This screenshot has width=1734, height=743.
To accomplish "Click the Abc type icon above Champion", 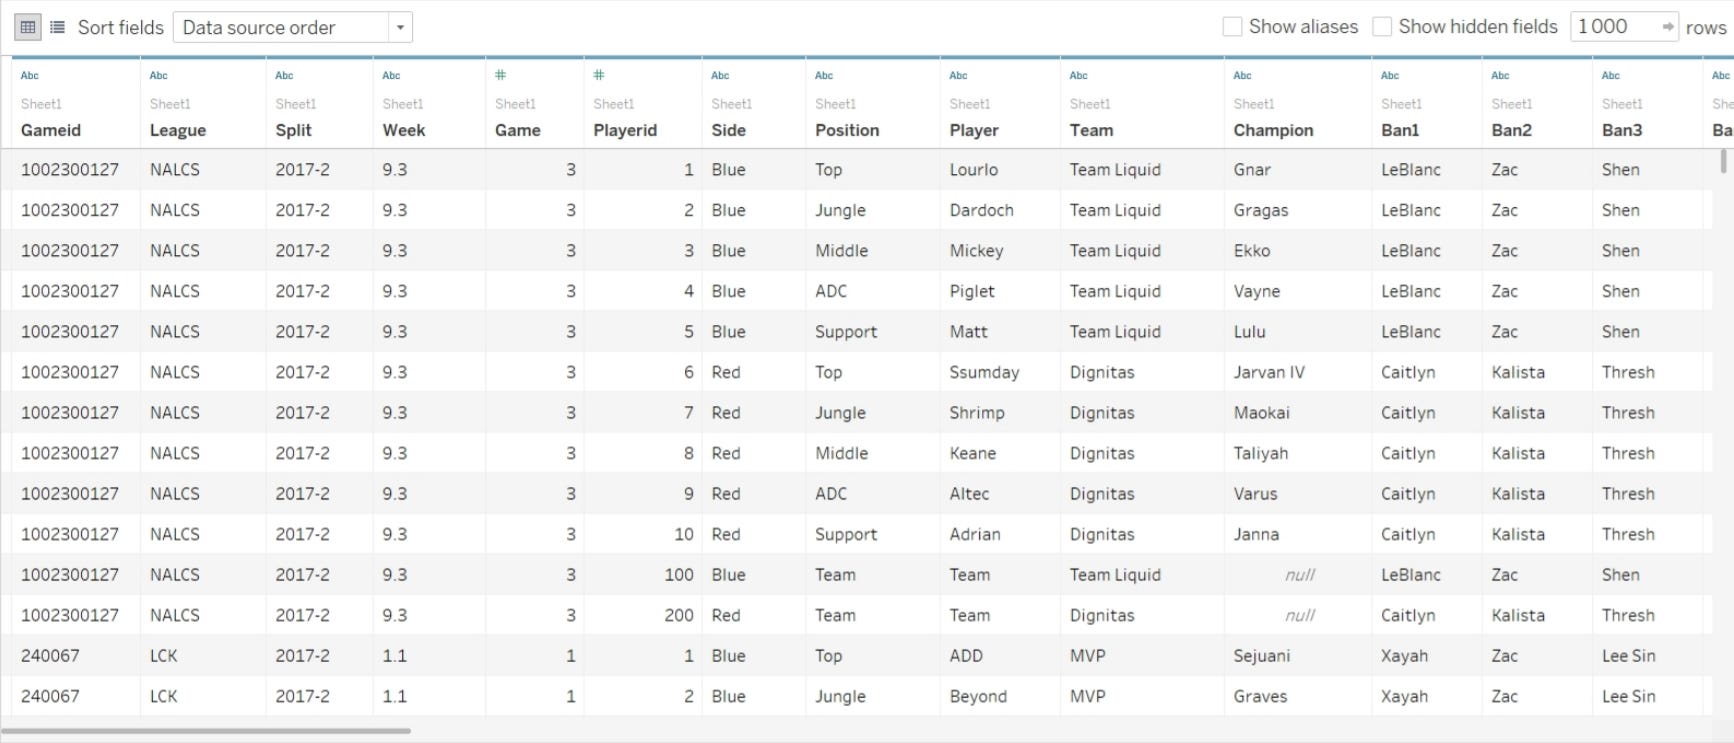I will 1243,75.
